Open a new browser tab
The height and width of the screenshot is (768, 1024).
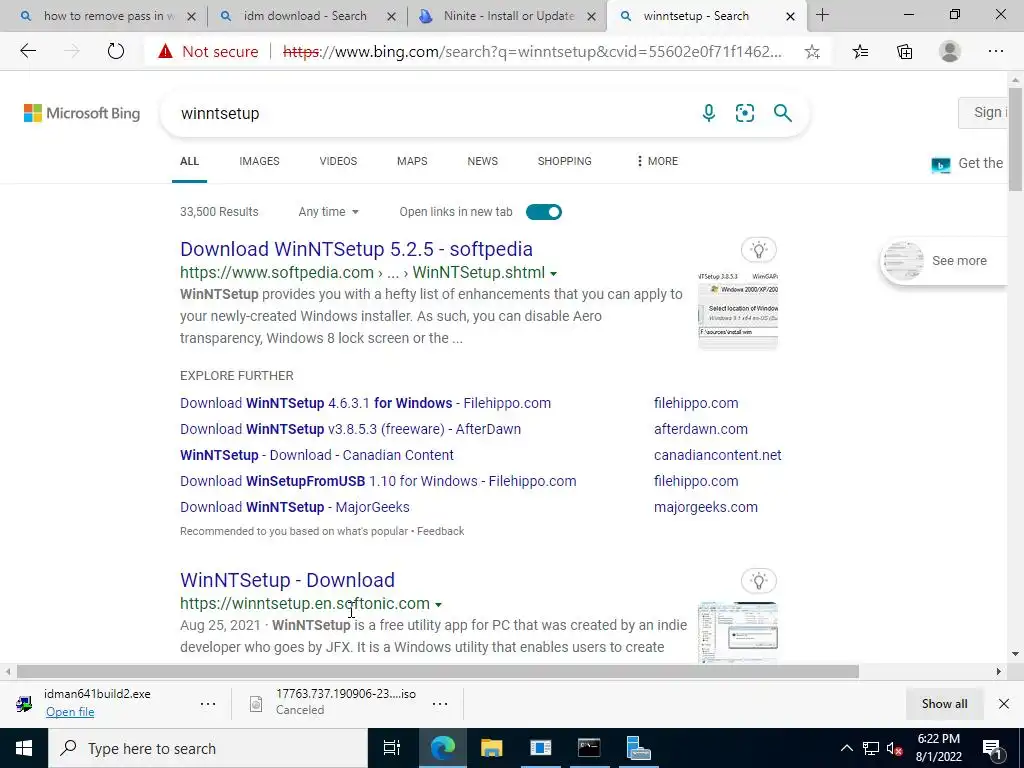[x=822, y=15]
